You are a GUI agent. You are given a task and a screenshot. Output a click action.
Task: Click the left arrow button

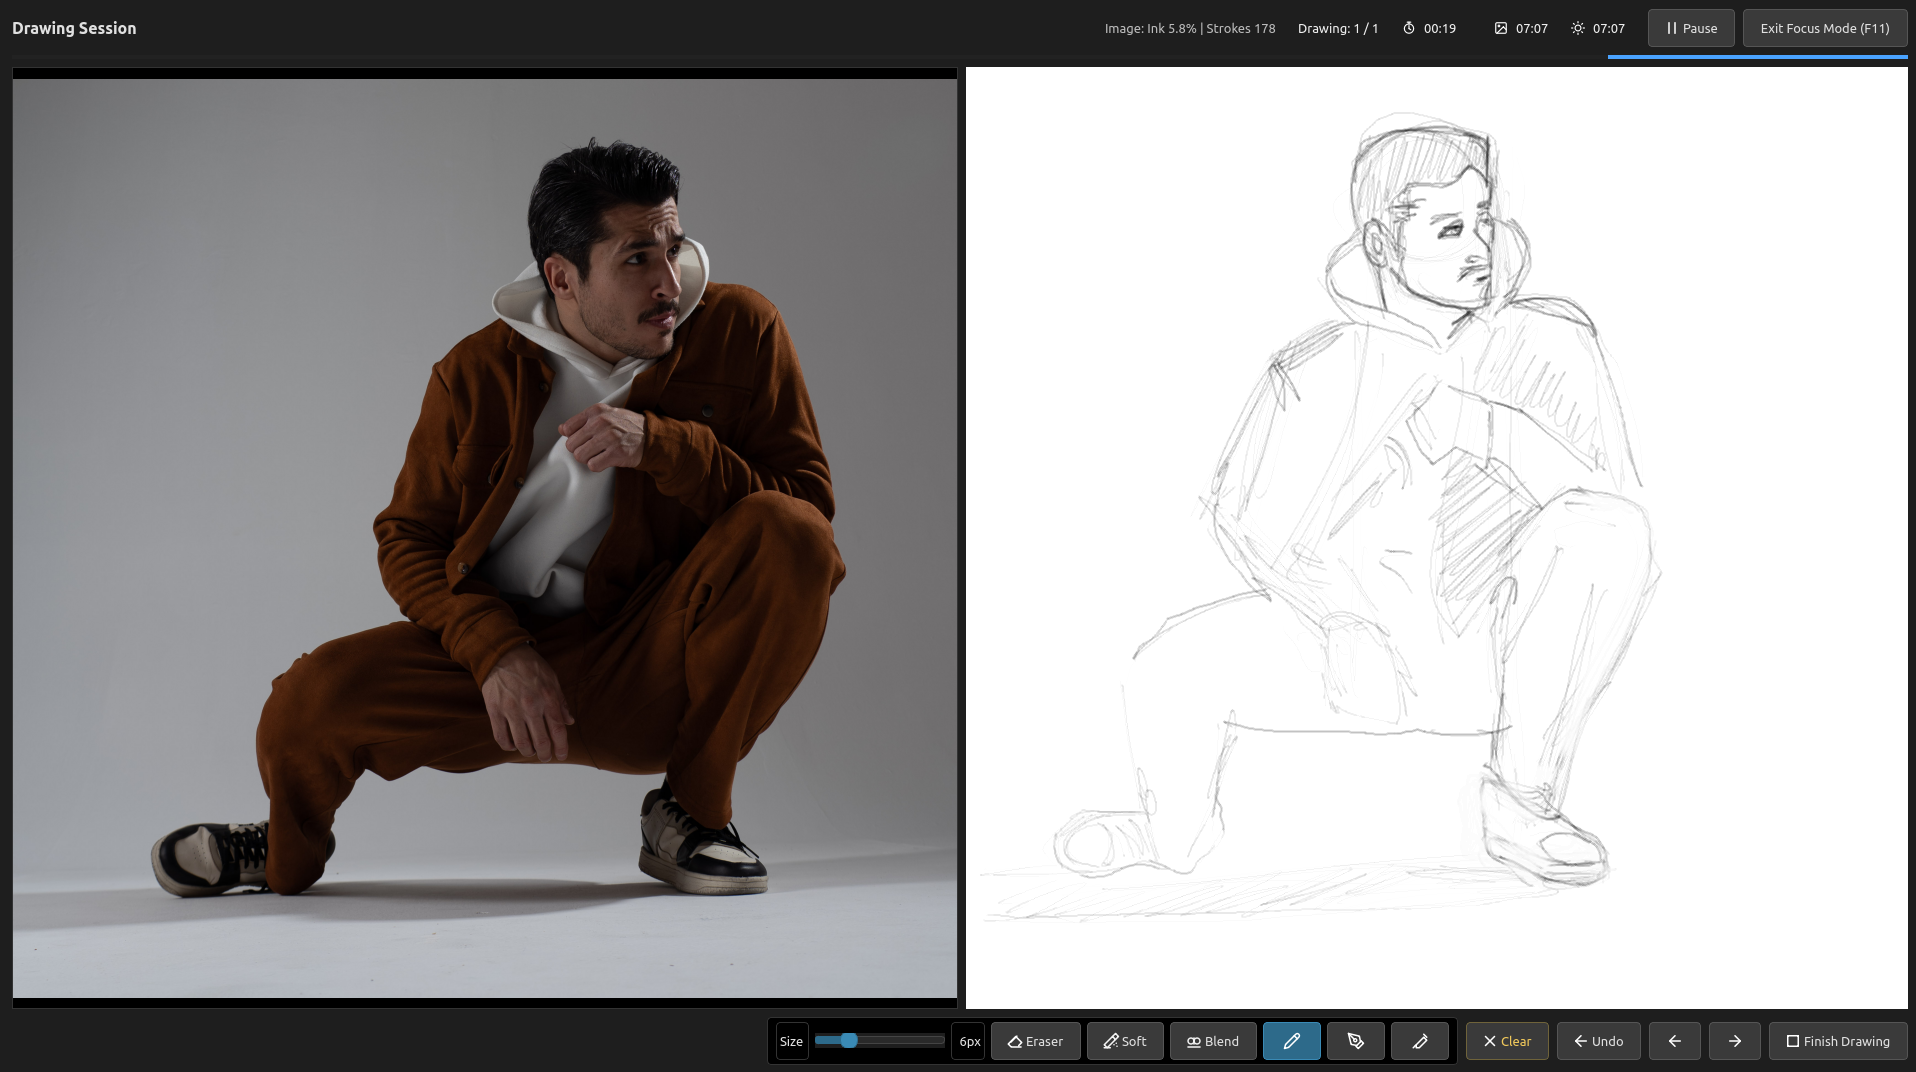(1675, 1041)
